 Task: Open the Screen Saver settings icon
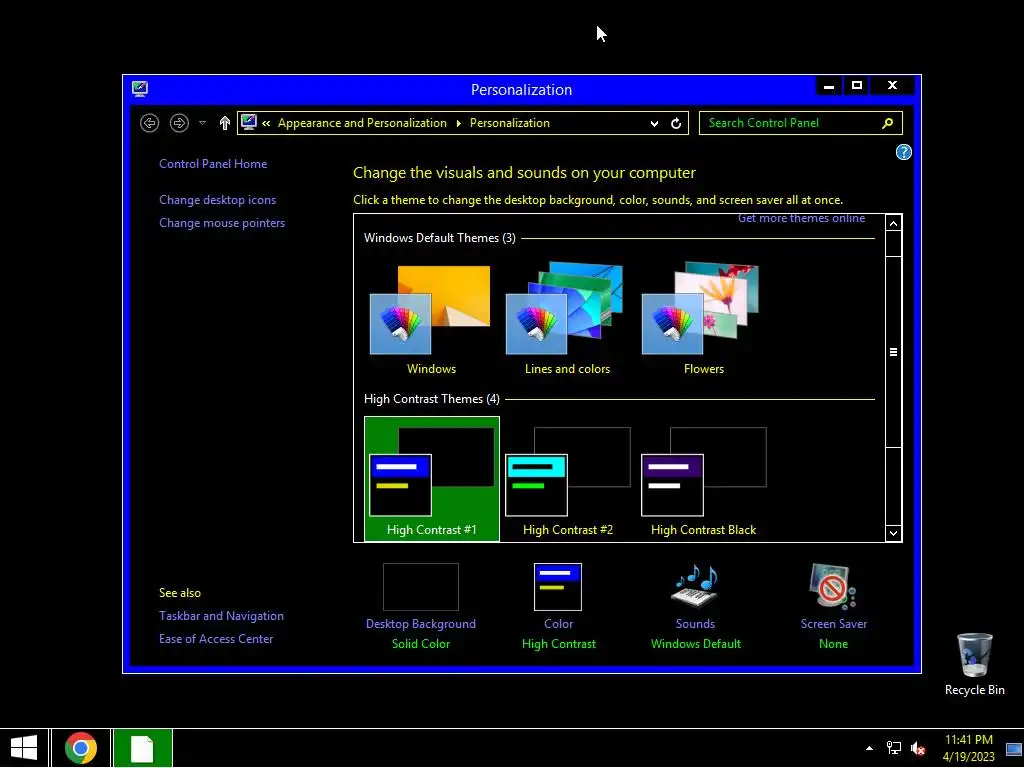tap(833, 586)
